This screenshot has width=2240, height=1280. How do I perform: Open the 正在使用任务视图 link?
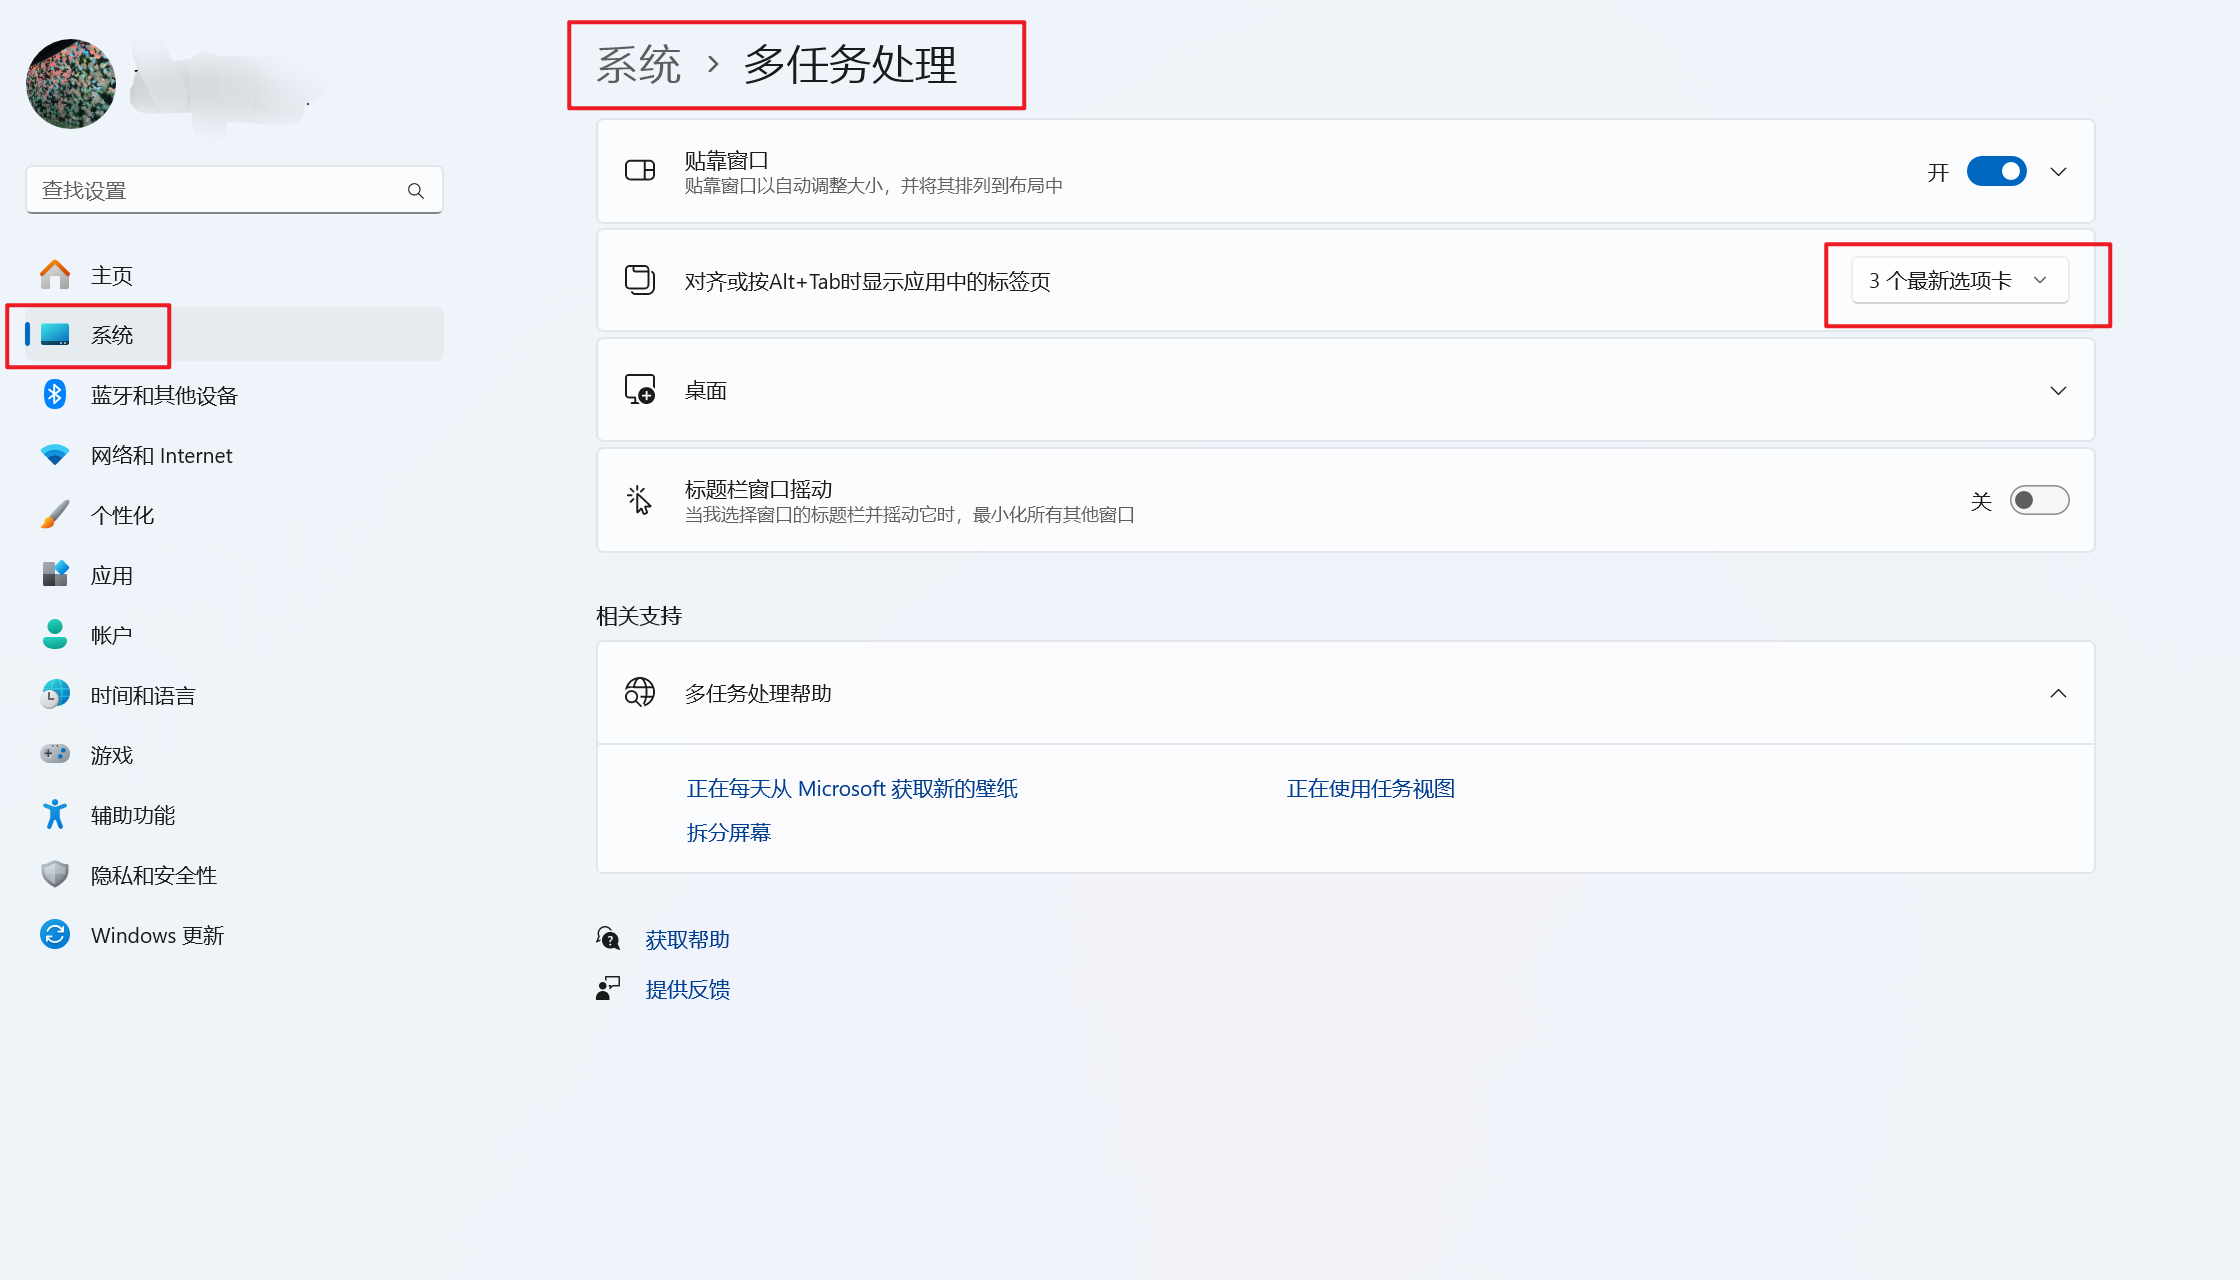point(1370,789)
